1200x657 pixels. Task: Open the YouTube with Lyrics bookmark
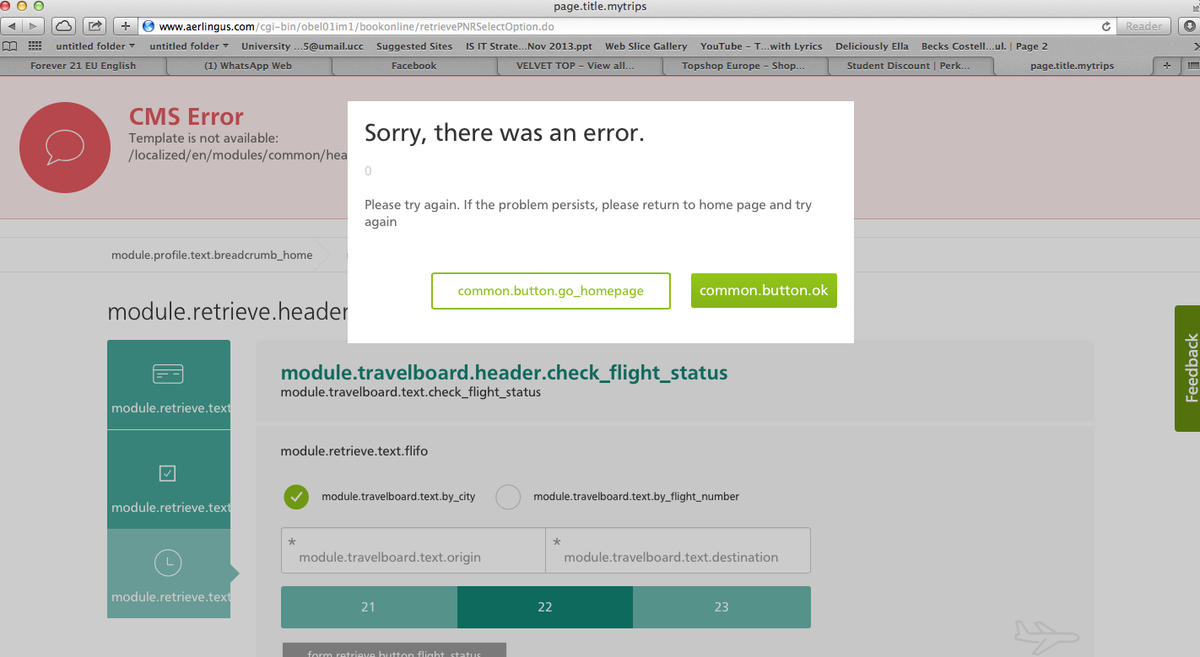coord(761,46)
